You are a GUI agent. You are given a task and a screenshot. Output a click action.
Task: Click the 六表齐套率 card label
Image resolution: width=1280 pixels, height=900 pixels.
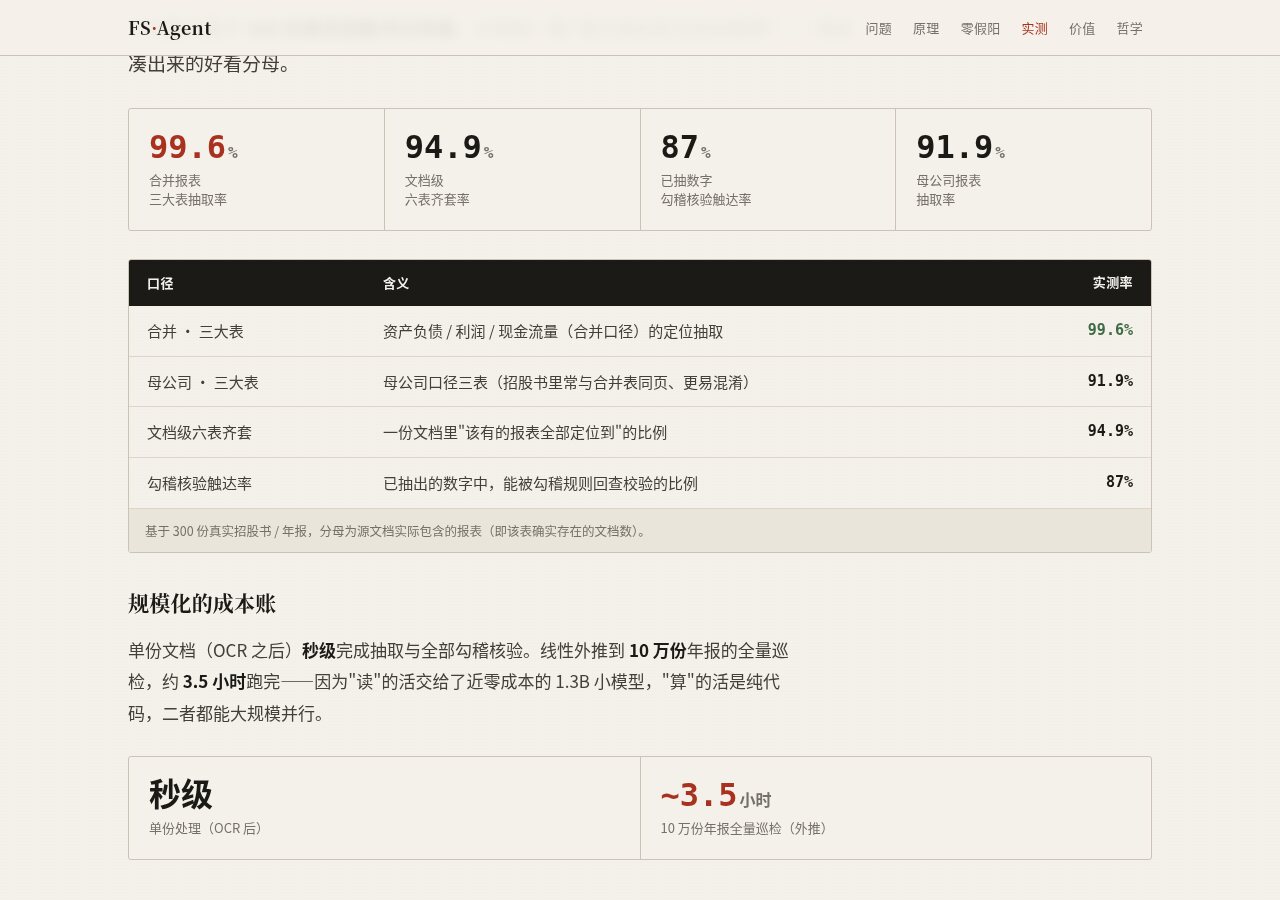coord(437,199)
